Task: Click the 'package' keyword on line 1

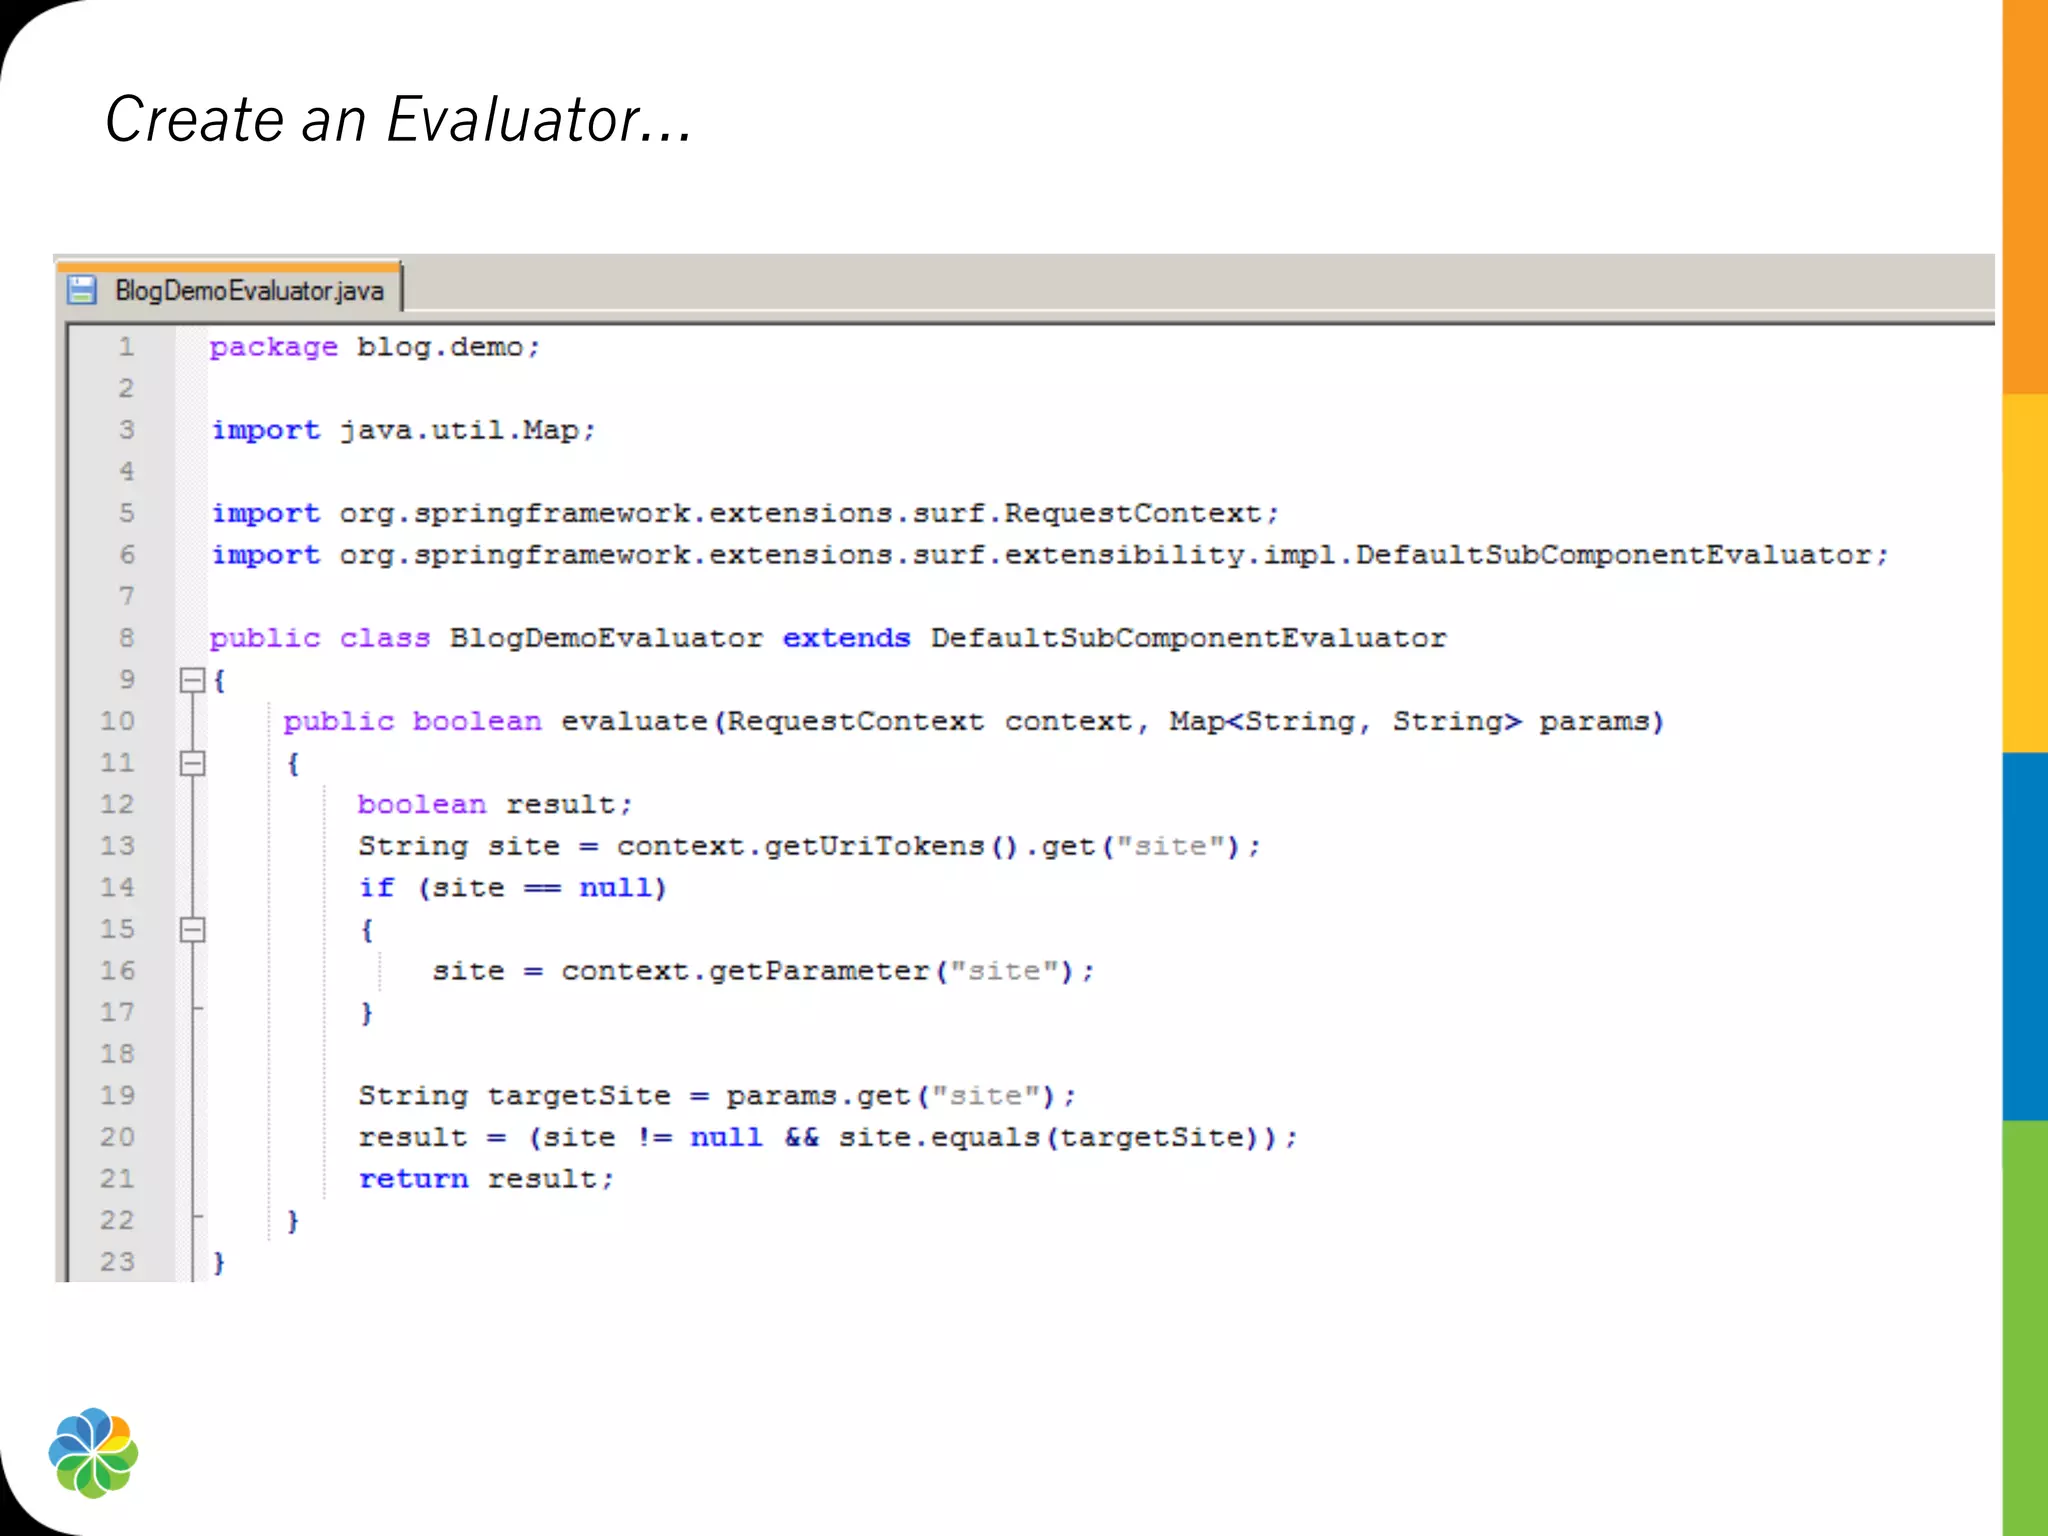Action: [x=274, y=348]
